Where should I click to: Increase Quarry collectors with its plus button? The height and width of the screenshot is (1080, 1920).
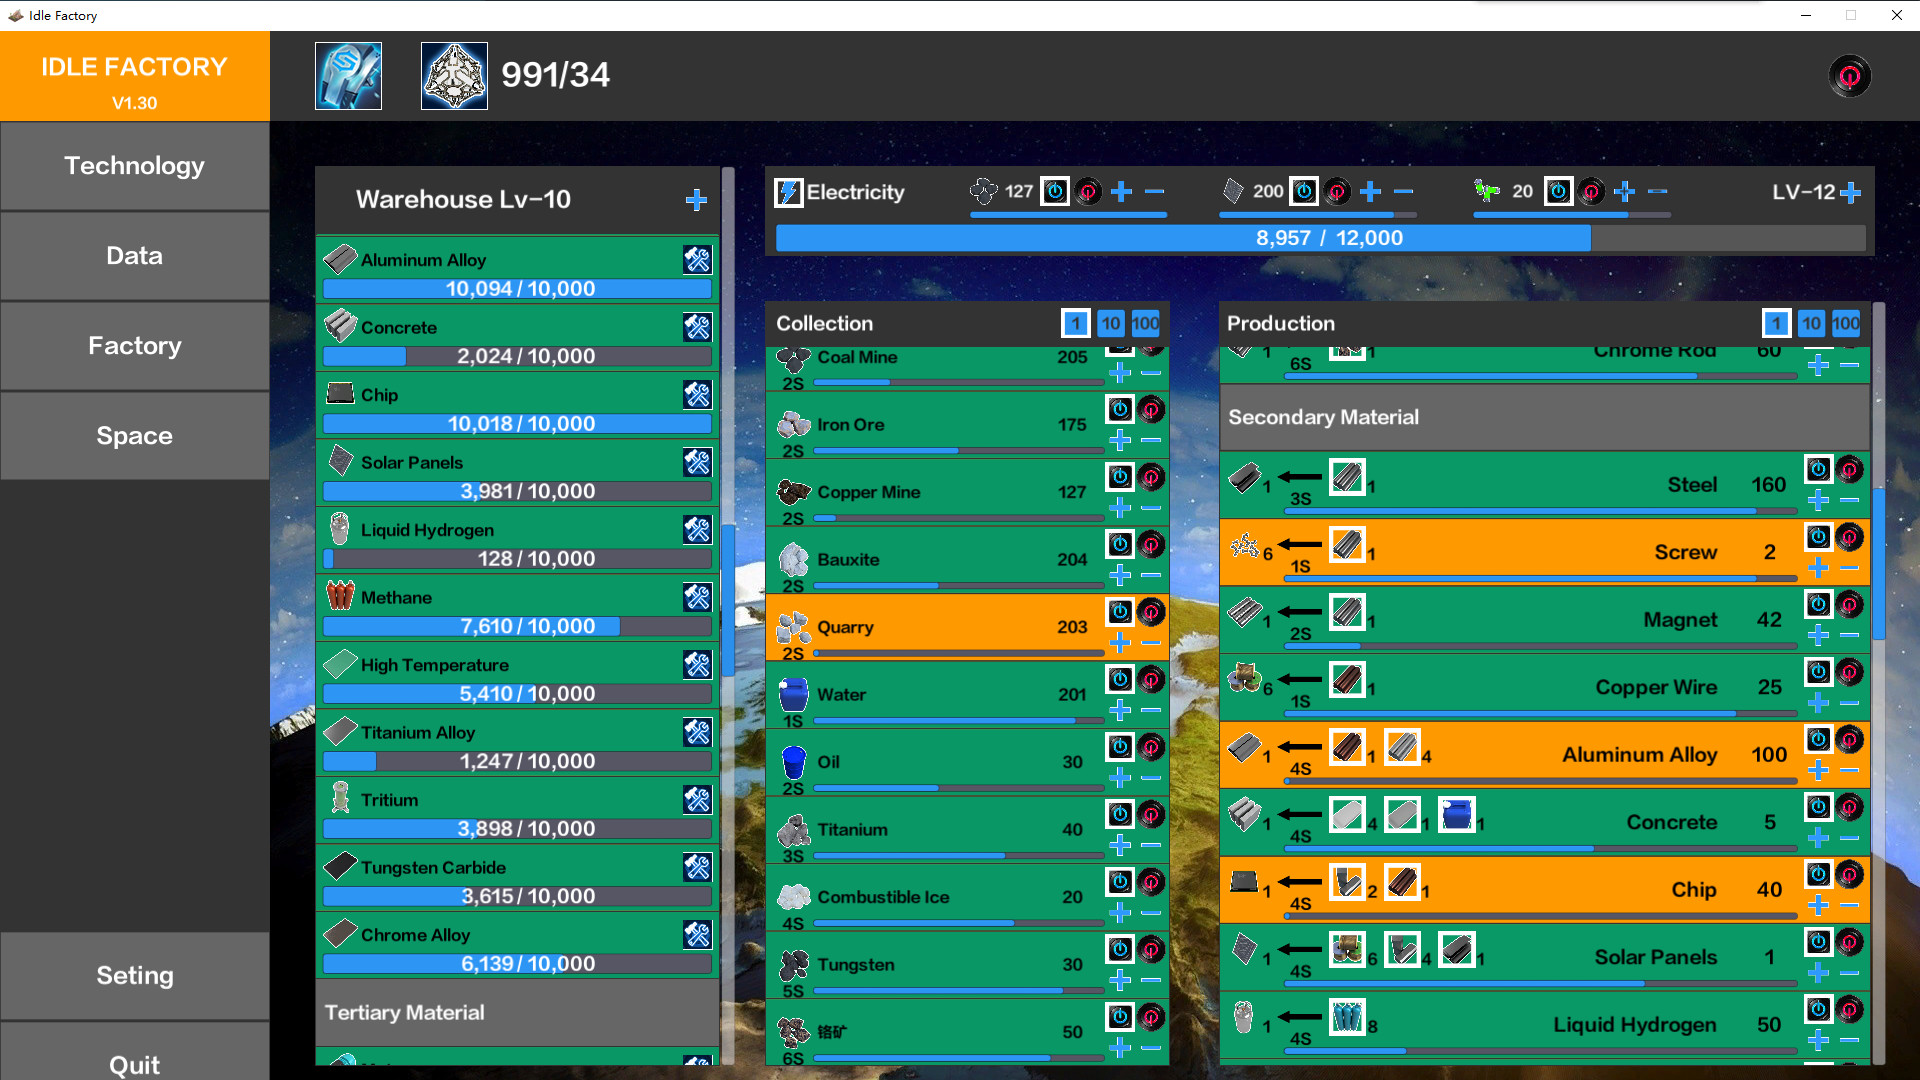1120,643
